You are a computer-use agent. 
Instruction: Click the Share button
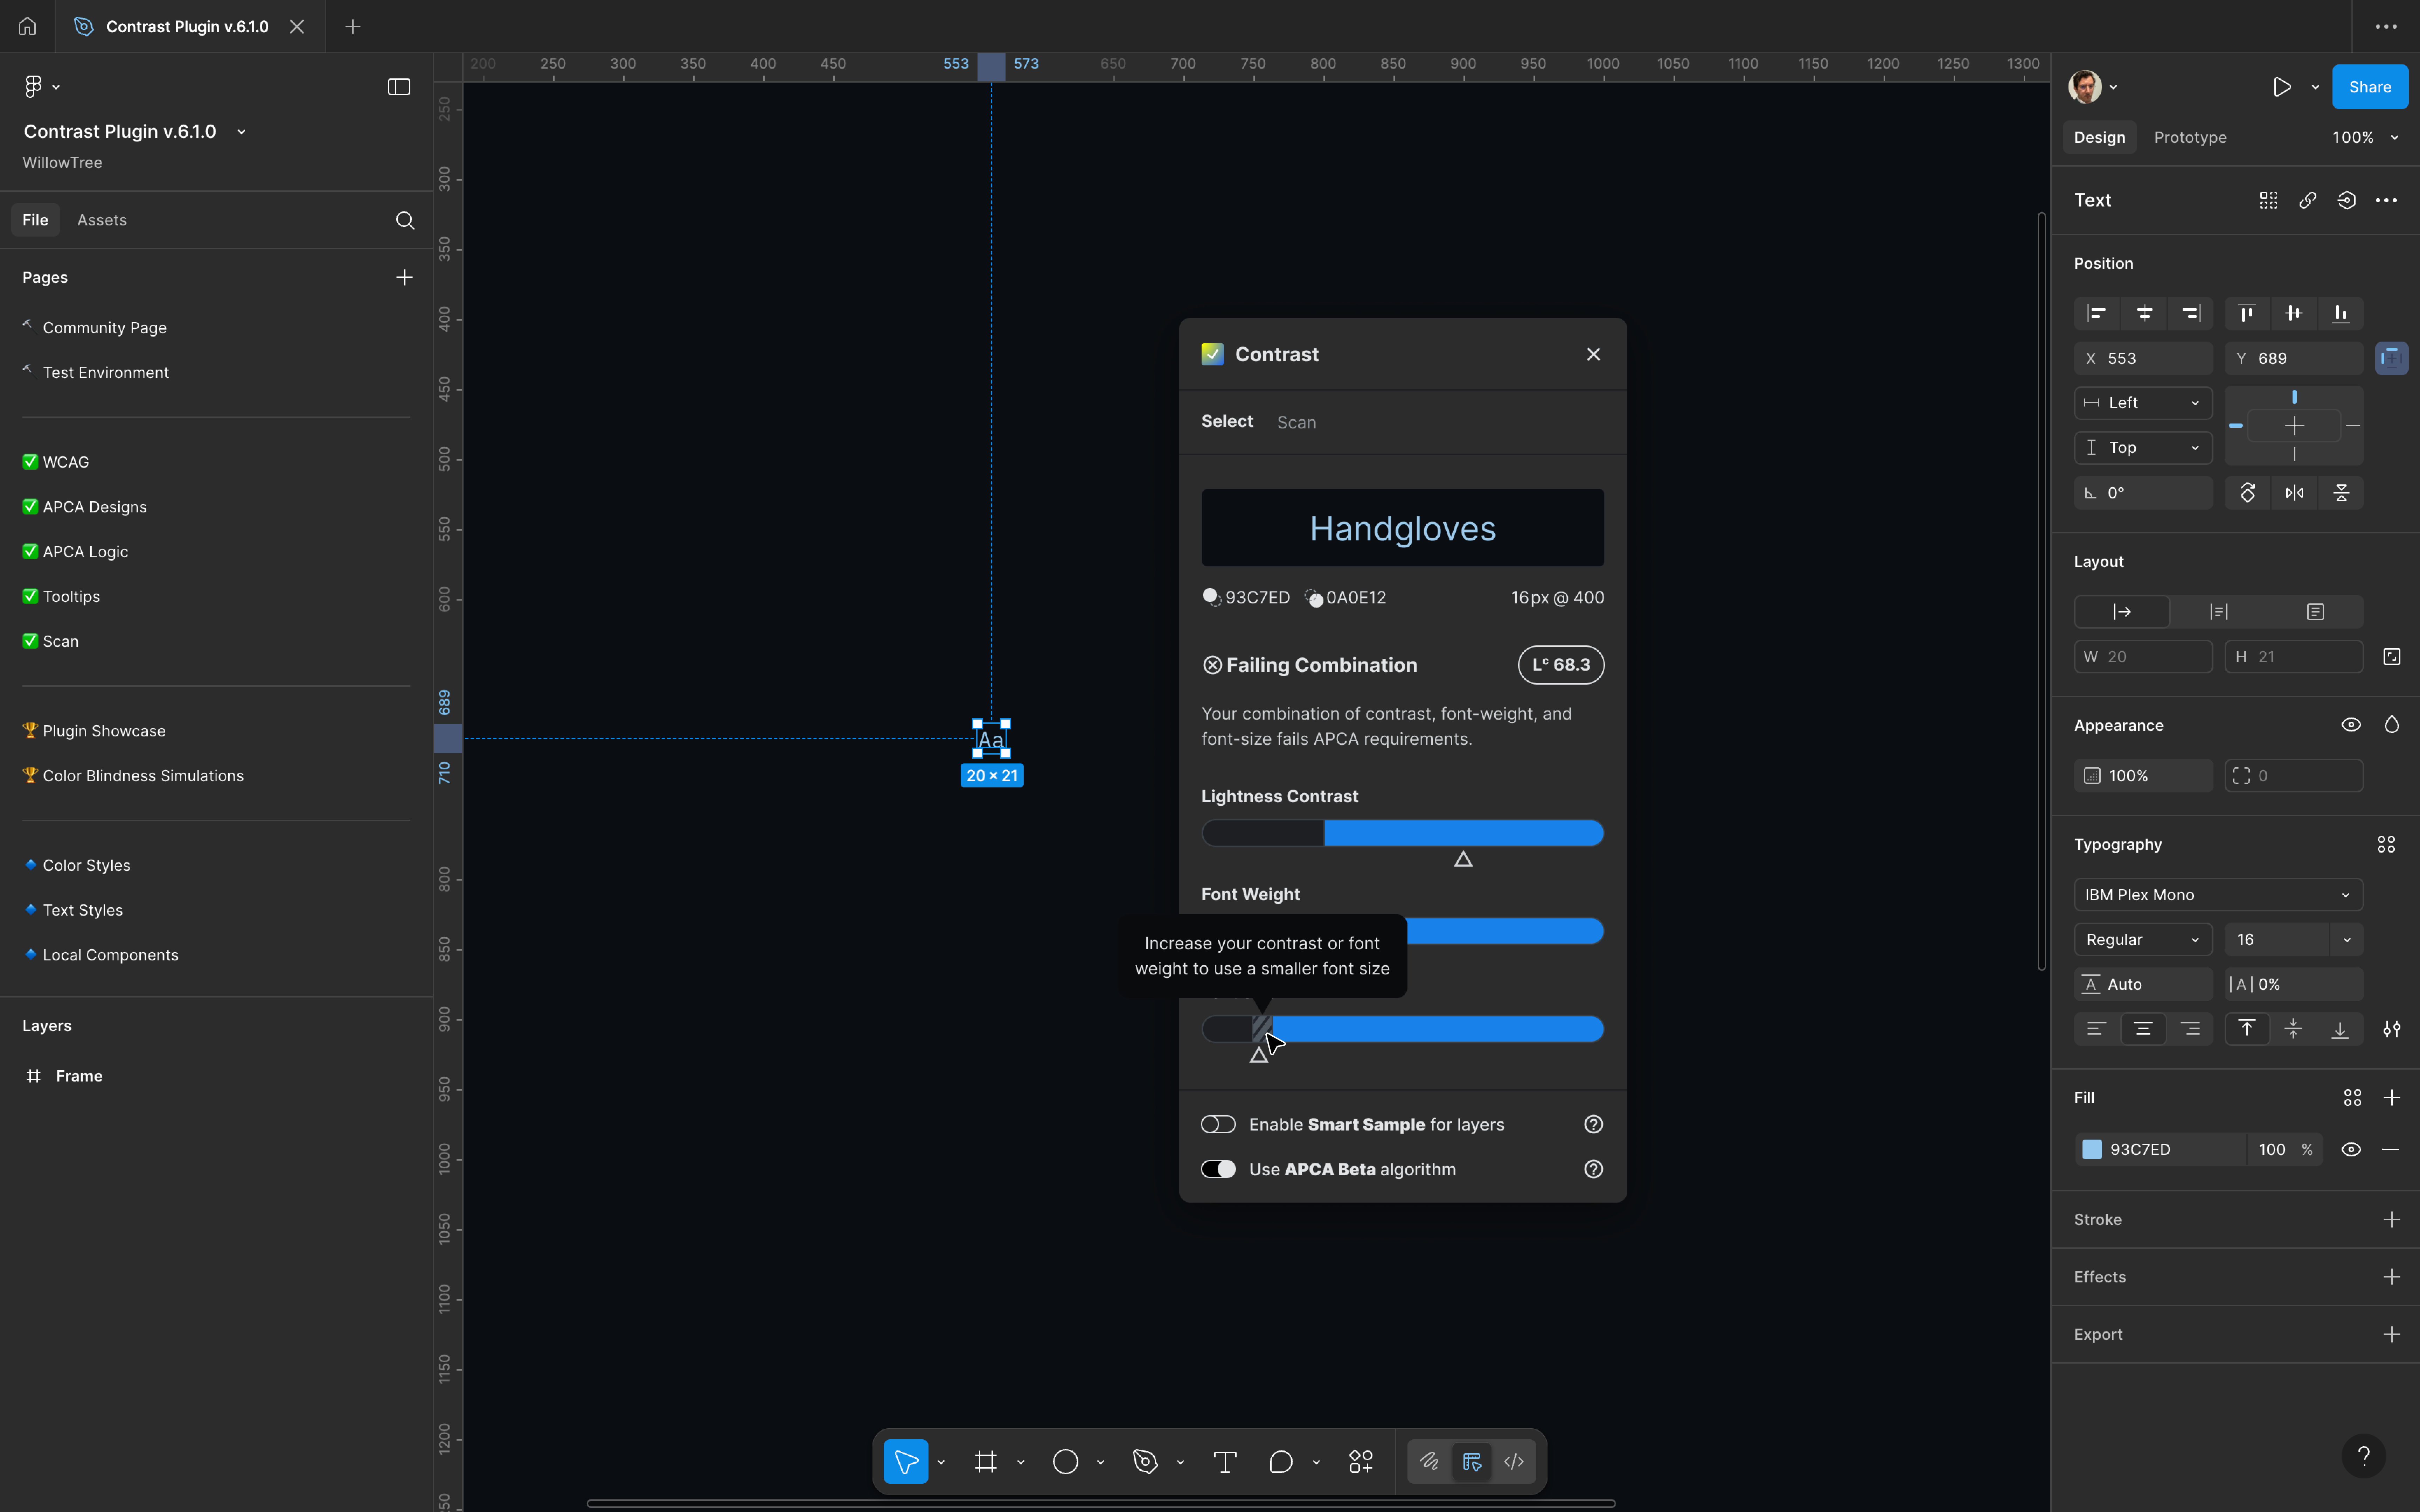(x=2370, y=87)
